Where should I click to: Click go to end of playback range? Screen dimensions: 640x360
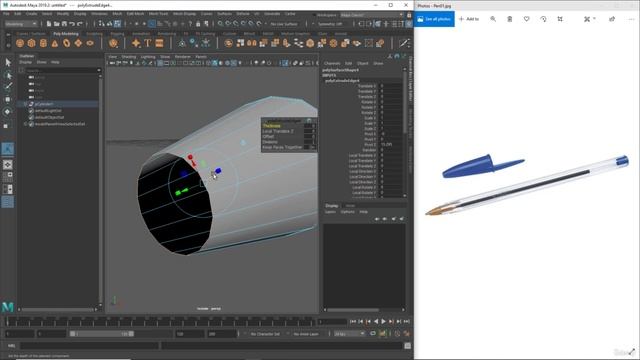point(407,322)
